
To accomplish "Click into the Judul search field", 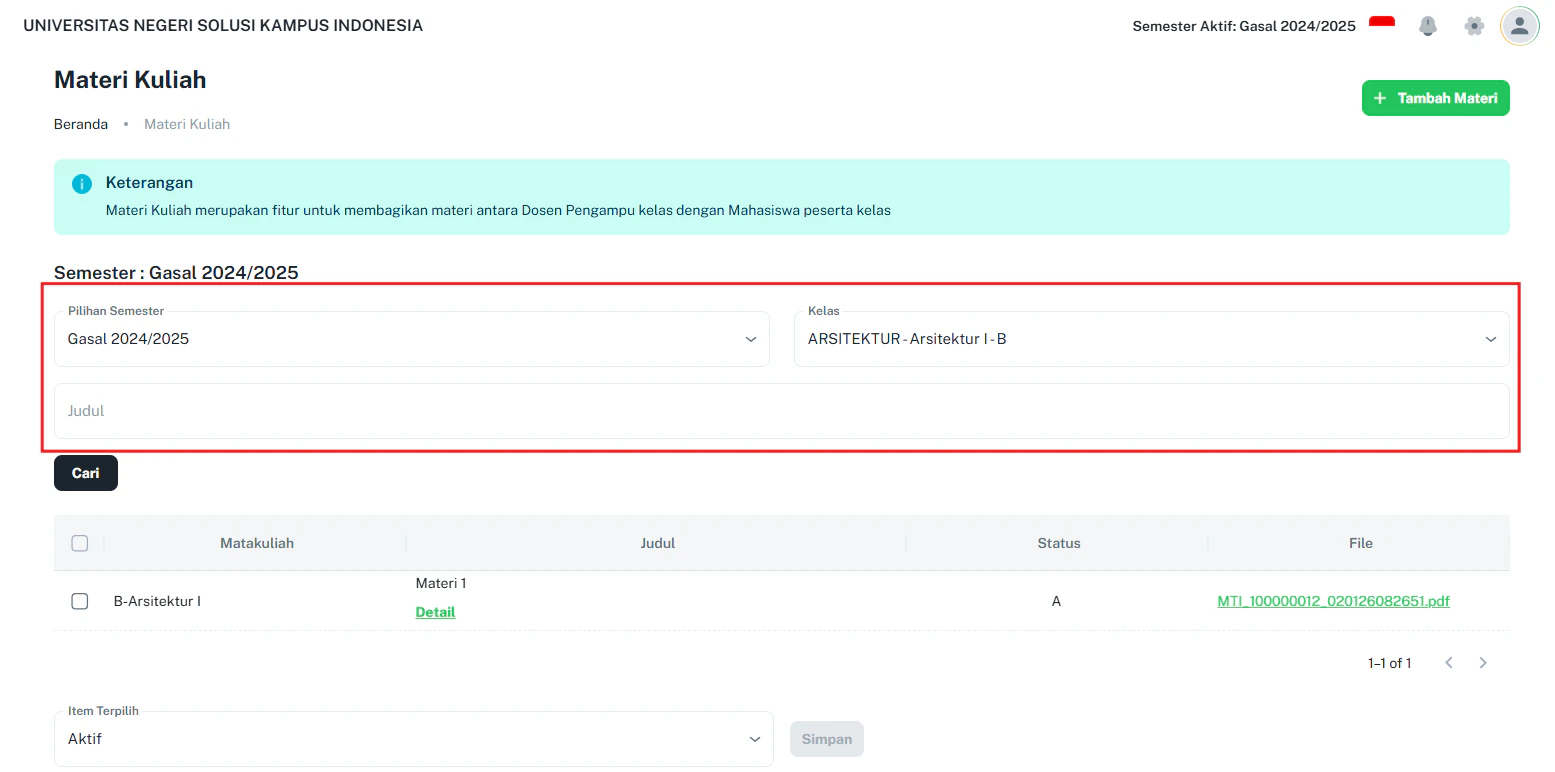I will (782, 411).
